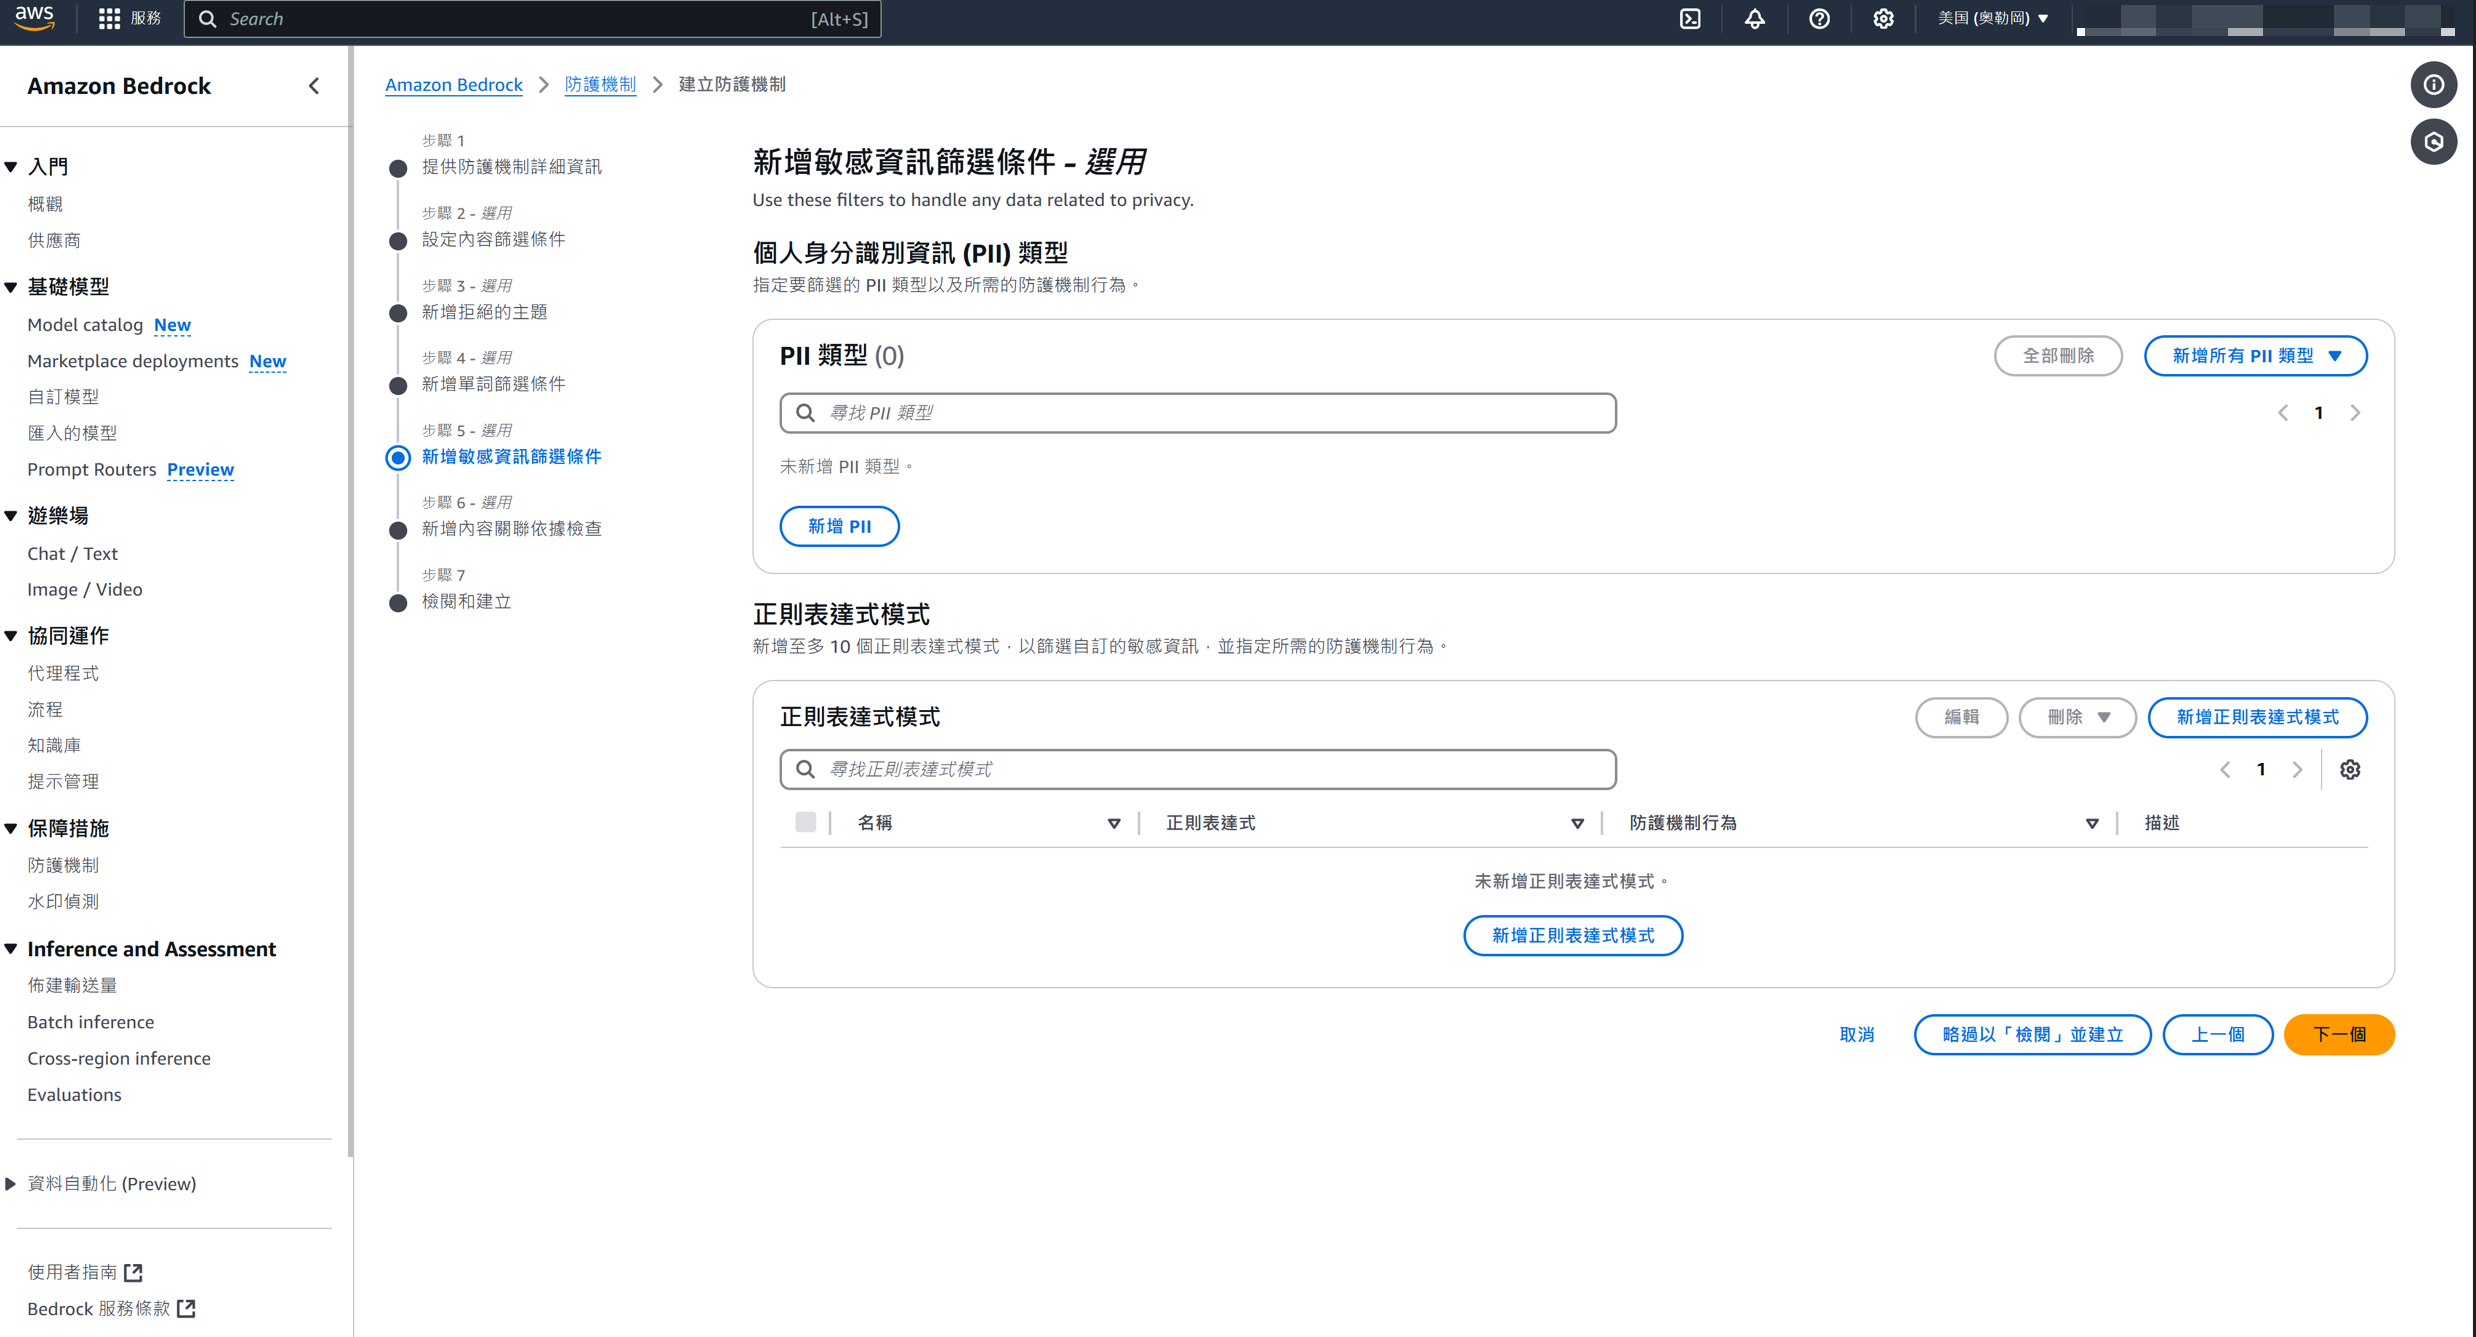Click the help question mark icon
The image size is (2476, 1337).
[x=1819, y=19]
